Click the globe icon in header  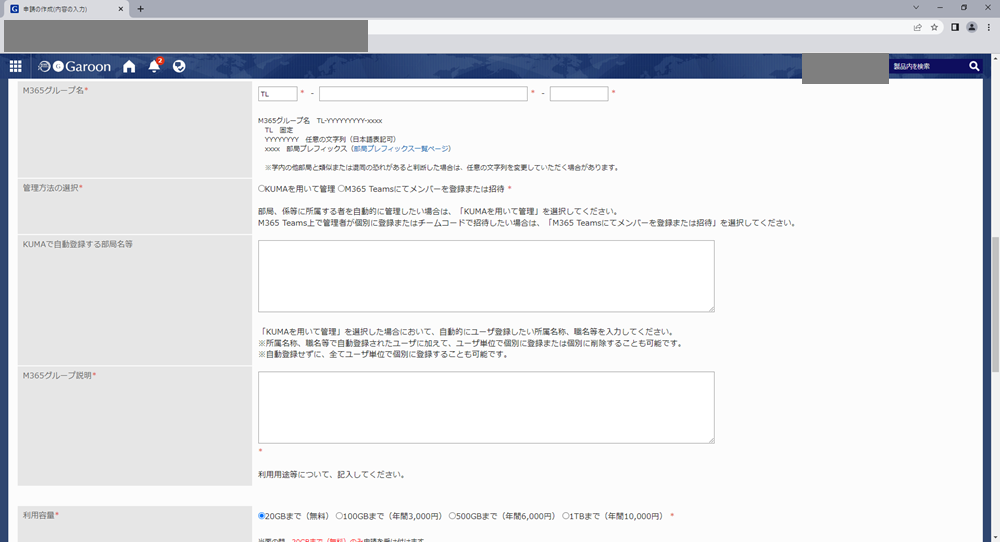[x=179, y=66]
